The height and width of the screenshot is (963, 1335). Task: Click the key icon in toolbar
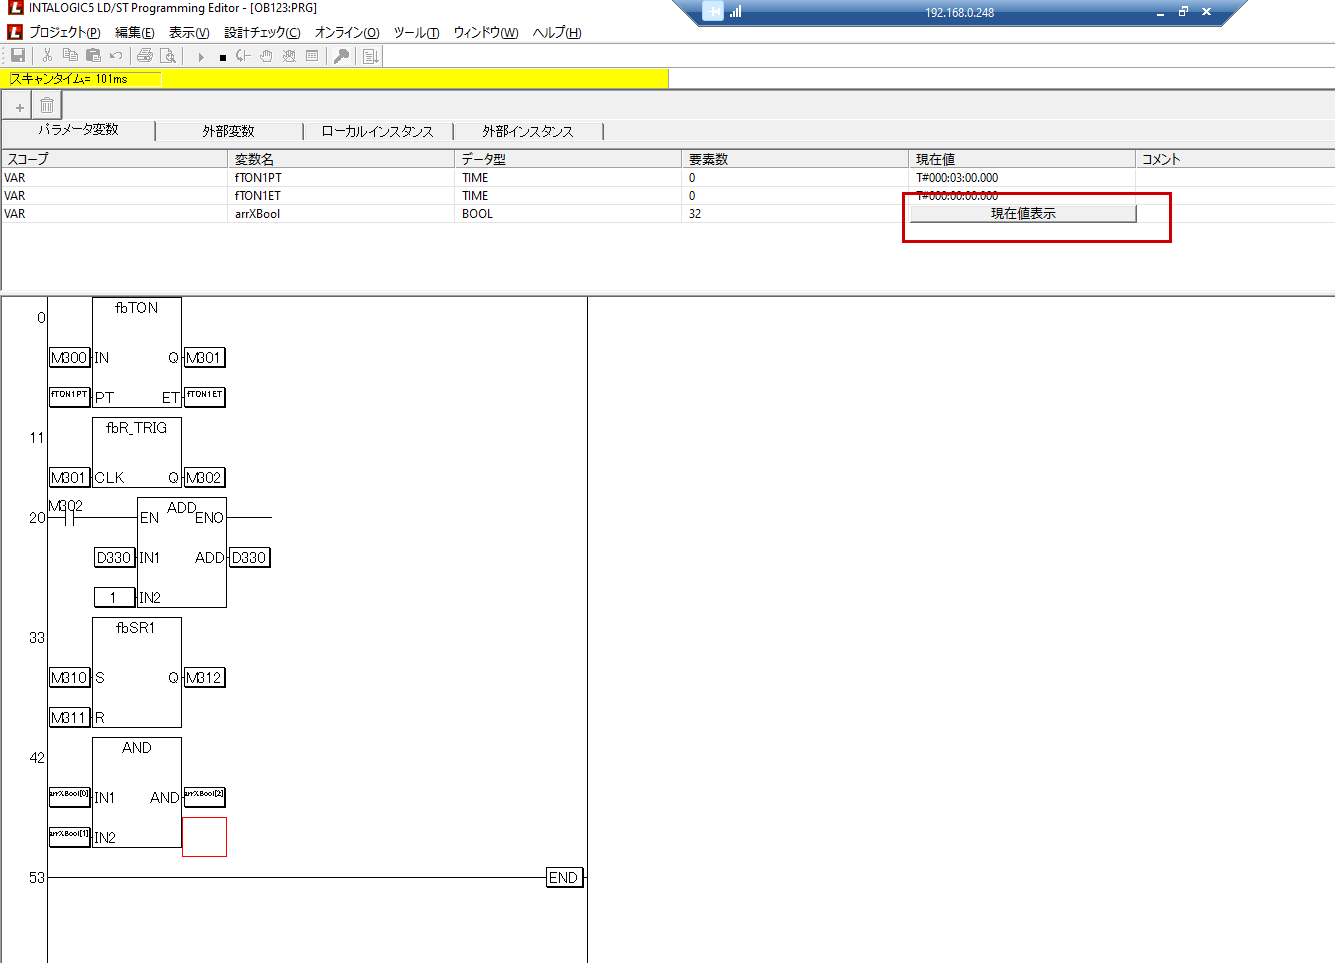click(x=341, y=56)
